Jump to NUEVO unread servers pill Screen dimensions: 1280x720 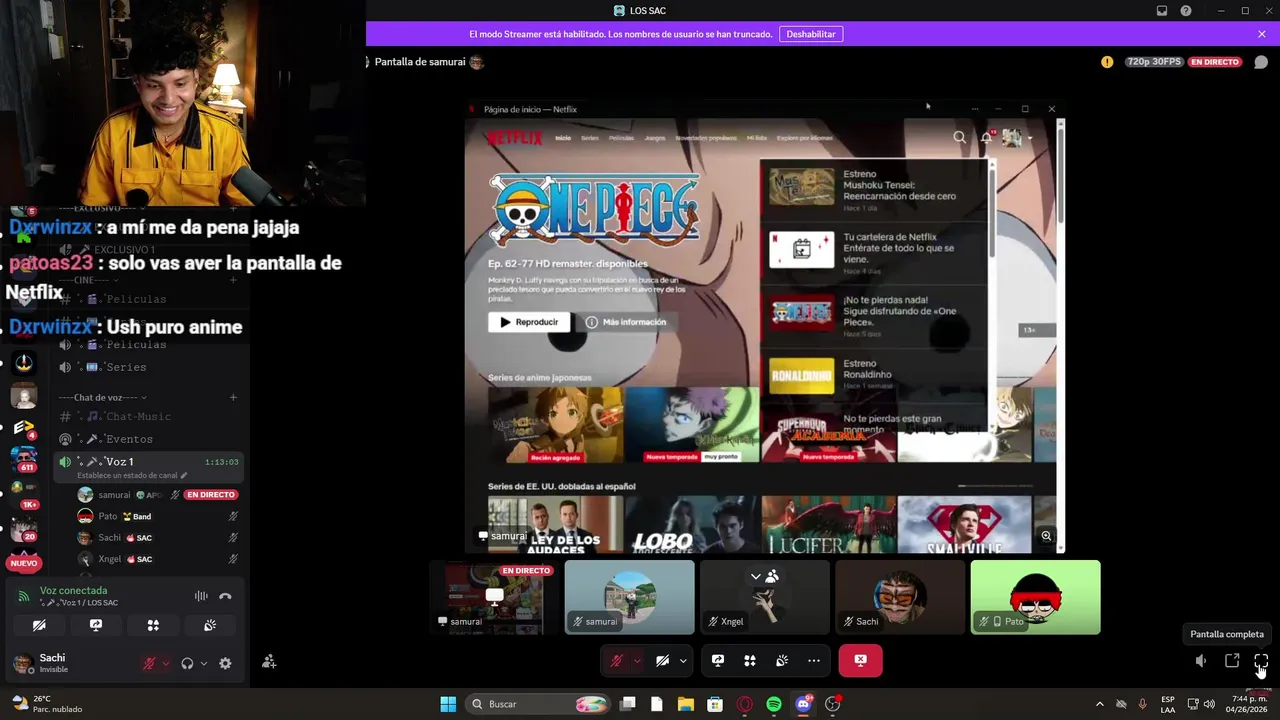24,563
